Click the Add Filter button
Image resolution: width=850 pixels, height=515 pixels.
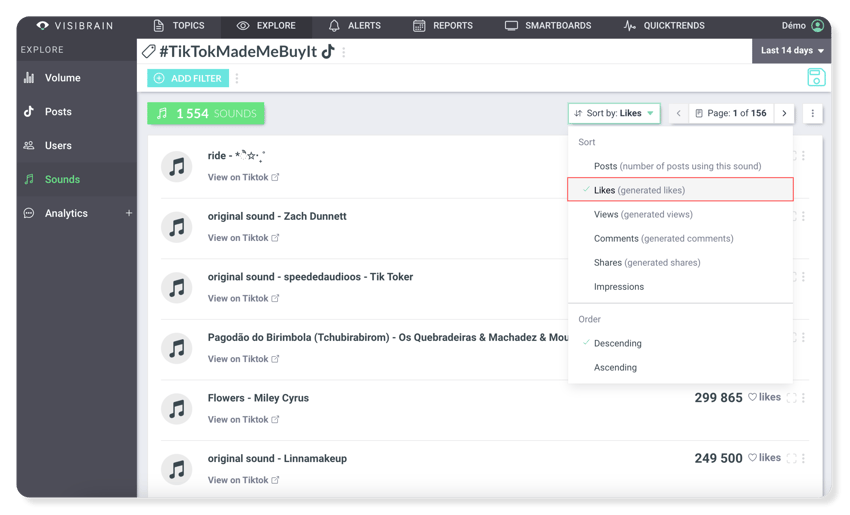188,78
